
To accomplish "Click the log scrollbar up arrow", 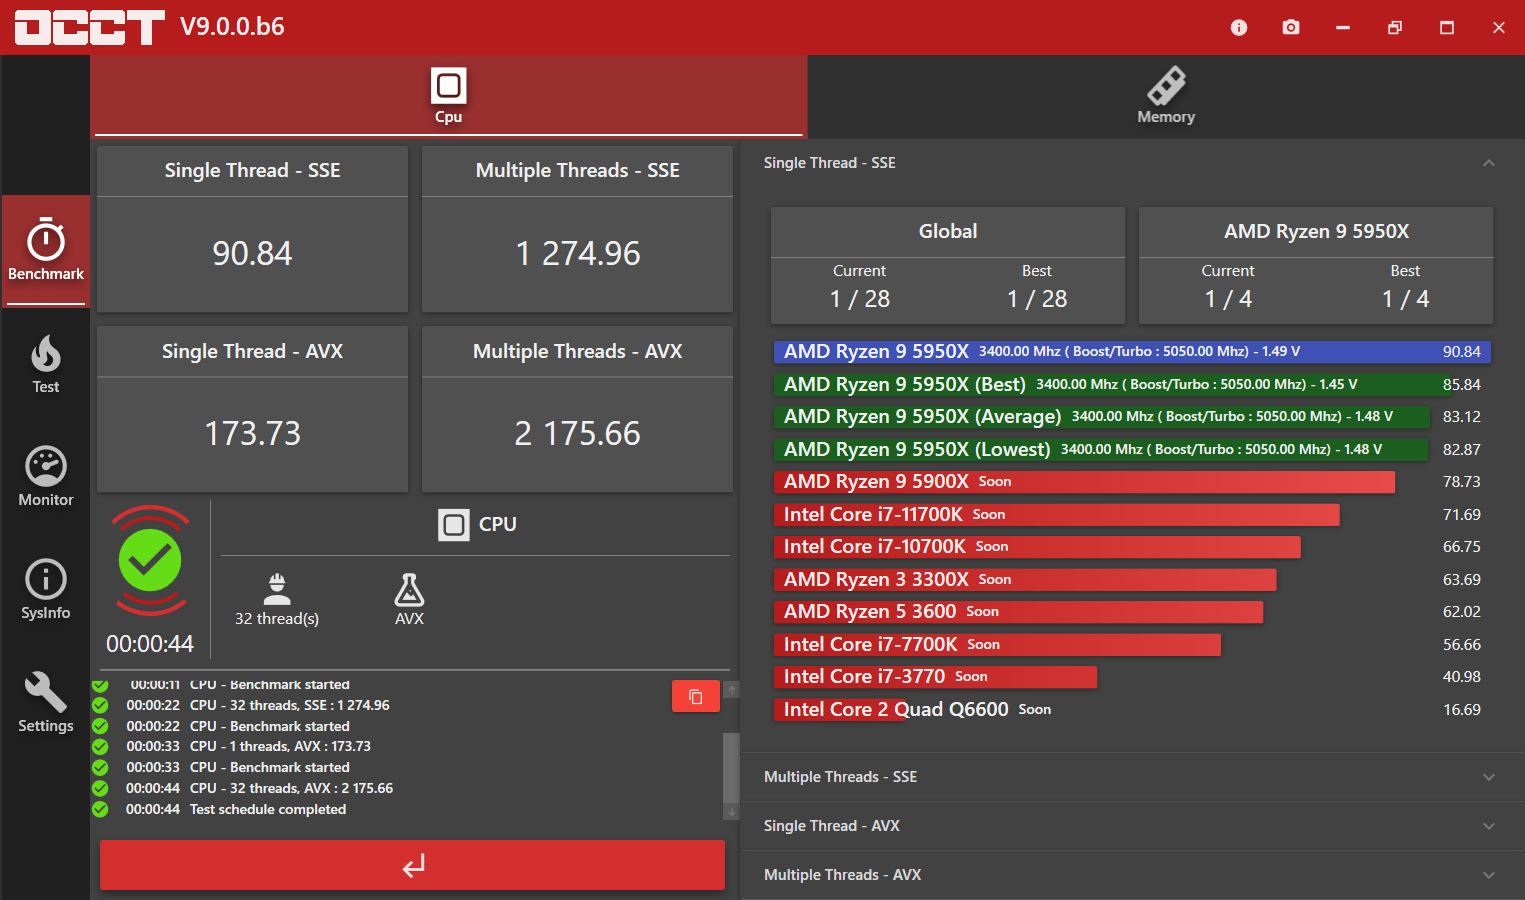I will coord(731,690).
